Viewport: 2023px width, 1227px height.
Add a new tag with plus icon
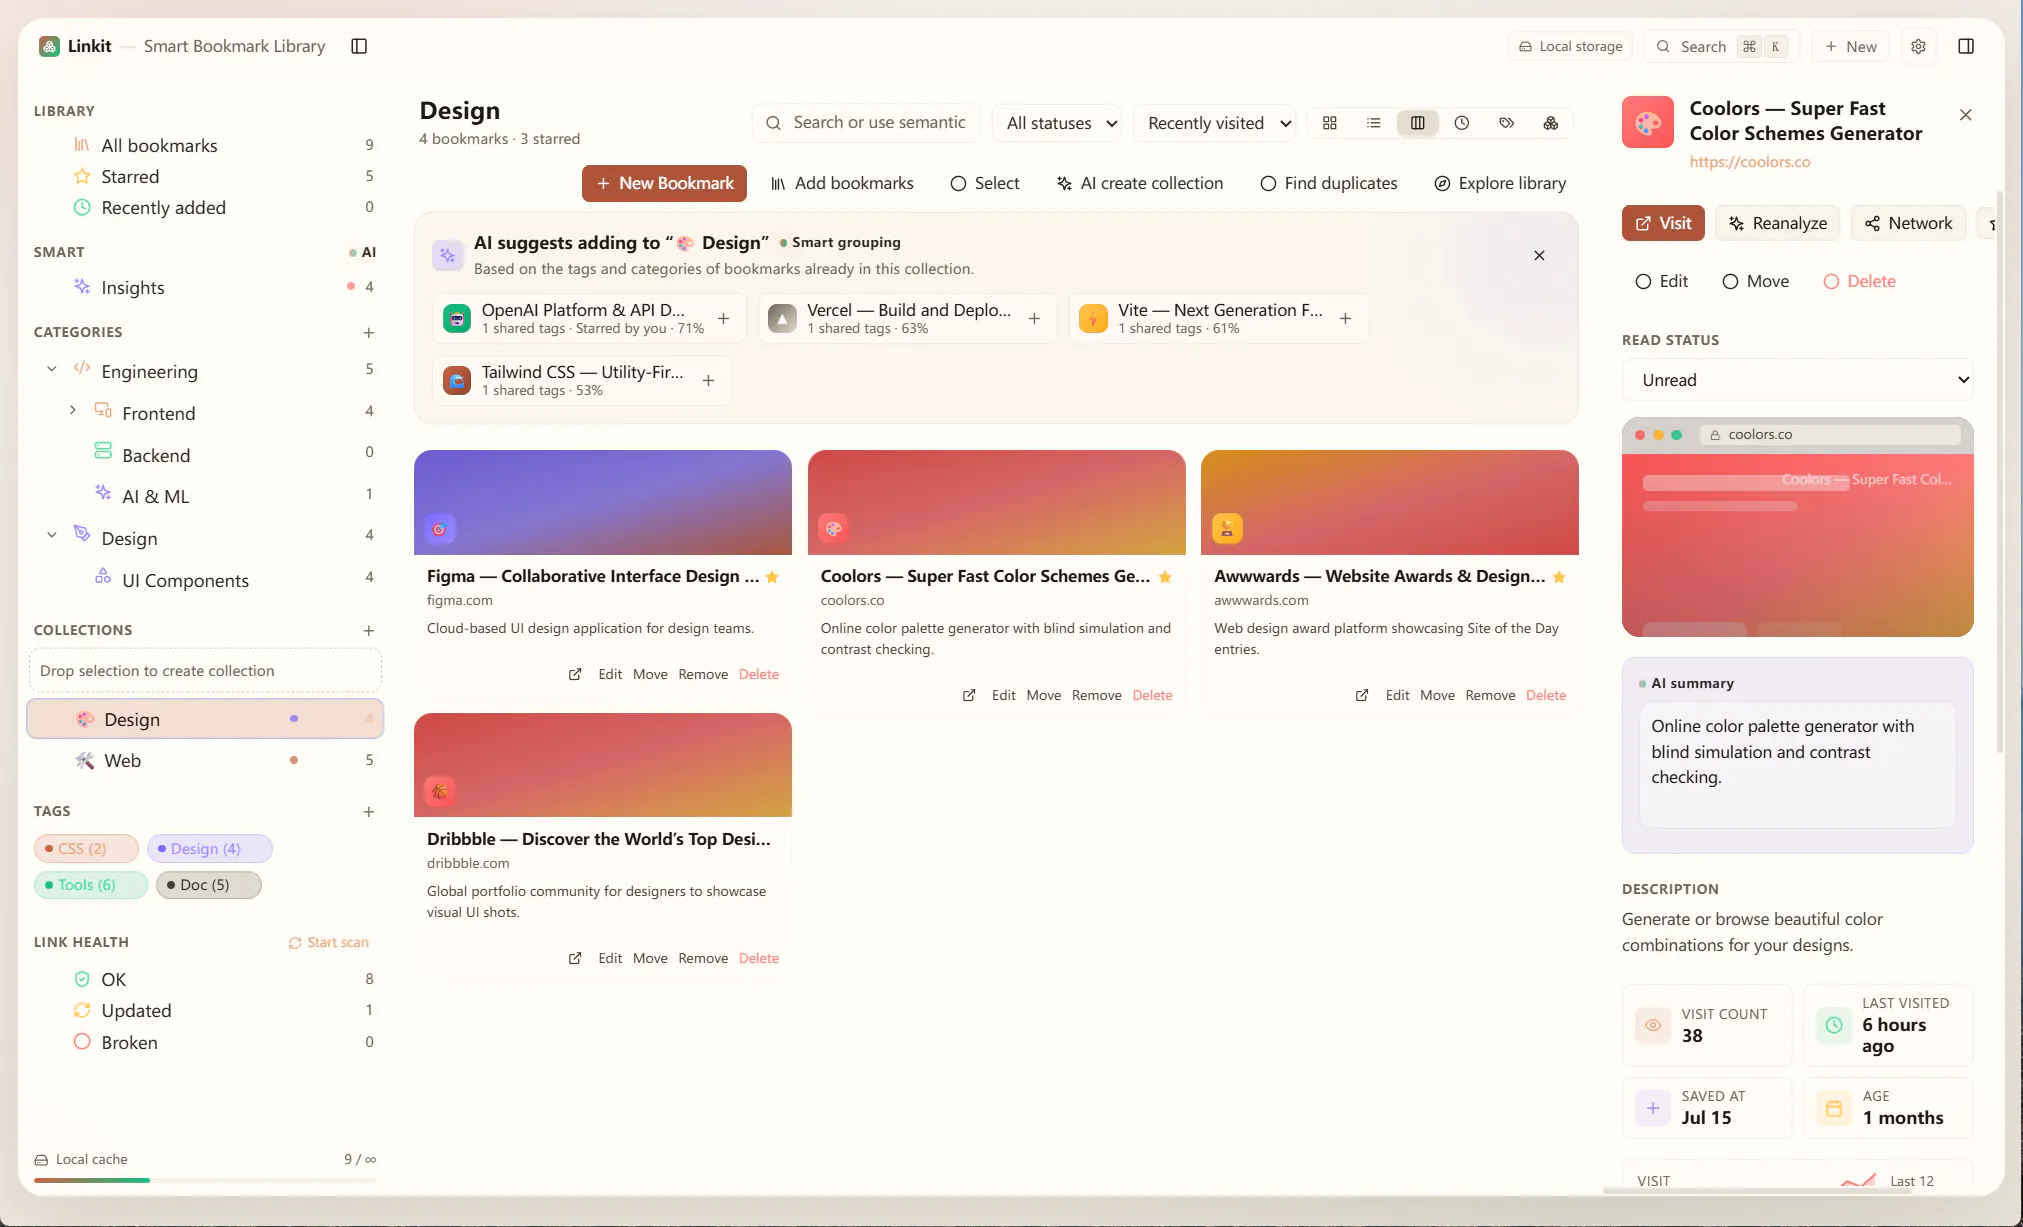(368, 811)
